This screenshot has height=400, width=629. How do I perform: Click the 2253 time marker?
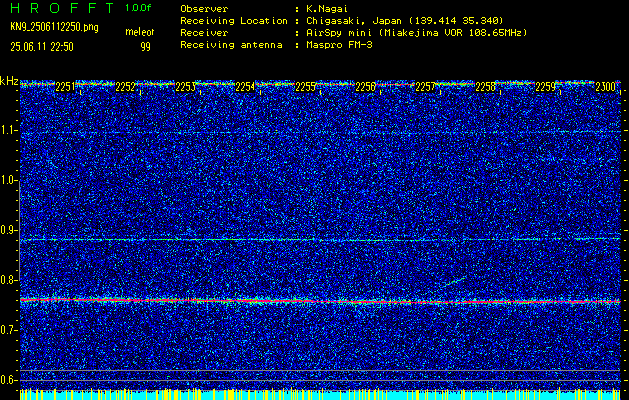tap(185, 87)
